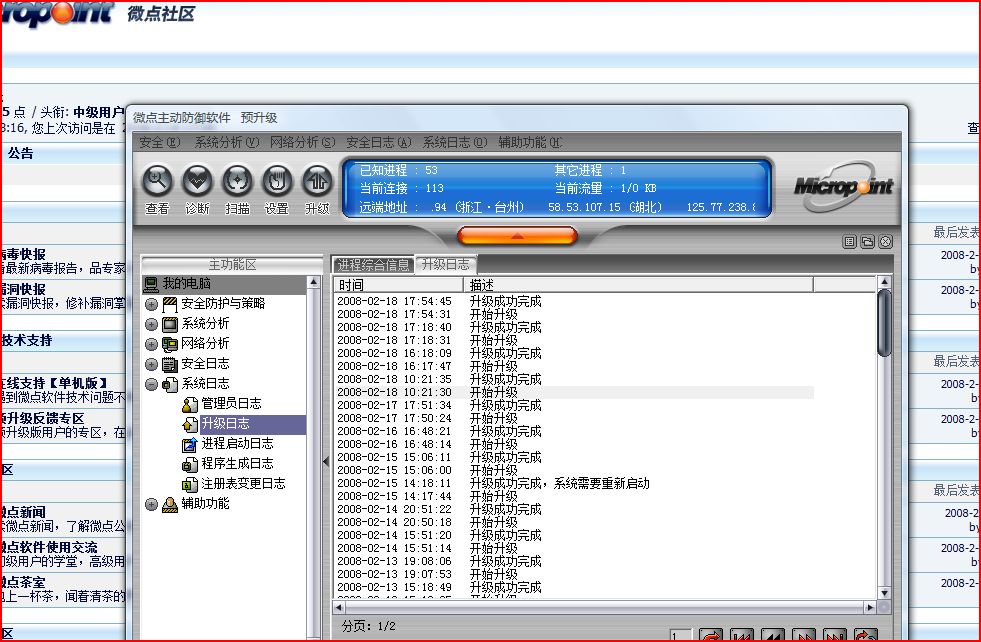Click the log list's horizontal scroll left arrow
The height and width of the screenshot is (642, 981).
coord(339,607)
